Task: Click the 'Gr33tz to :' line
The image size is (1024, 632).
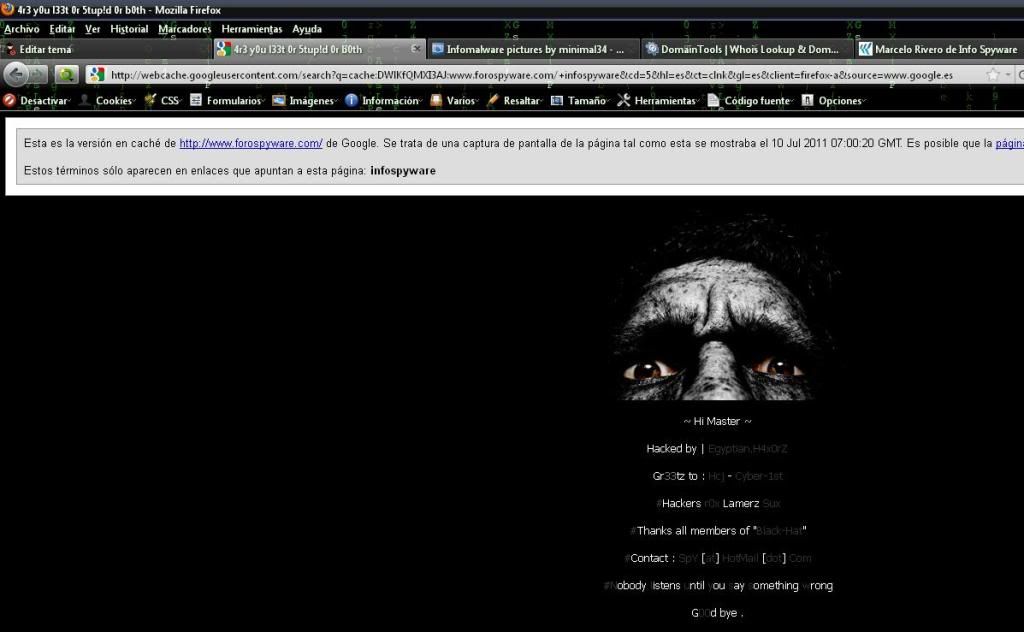Action: click(x=718, y=476)
